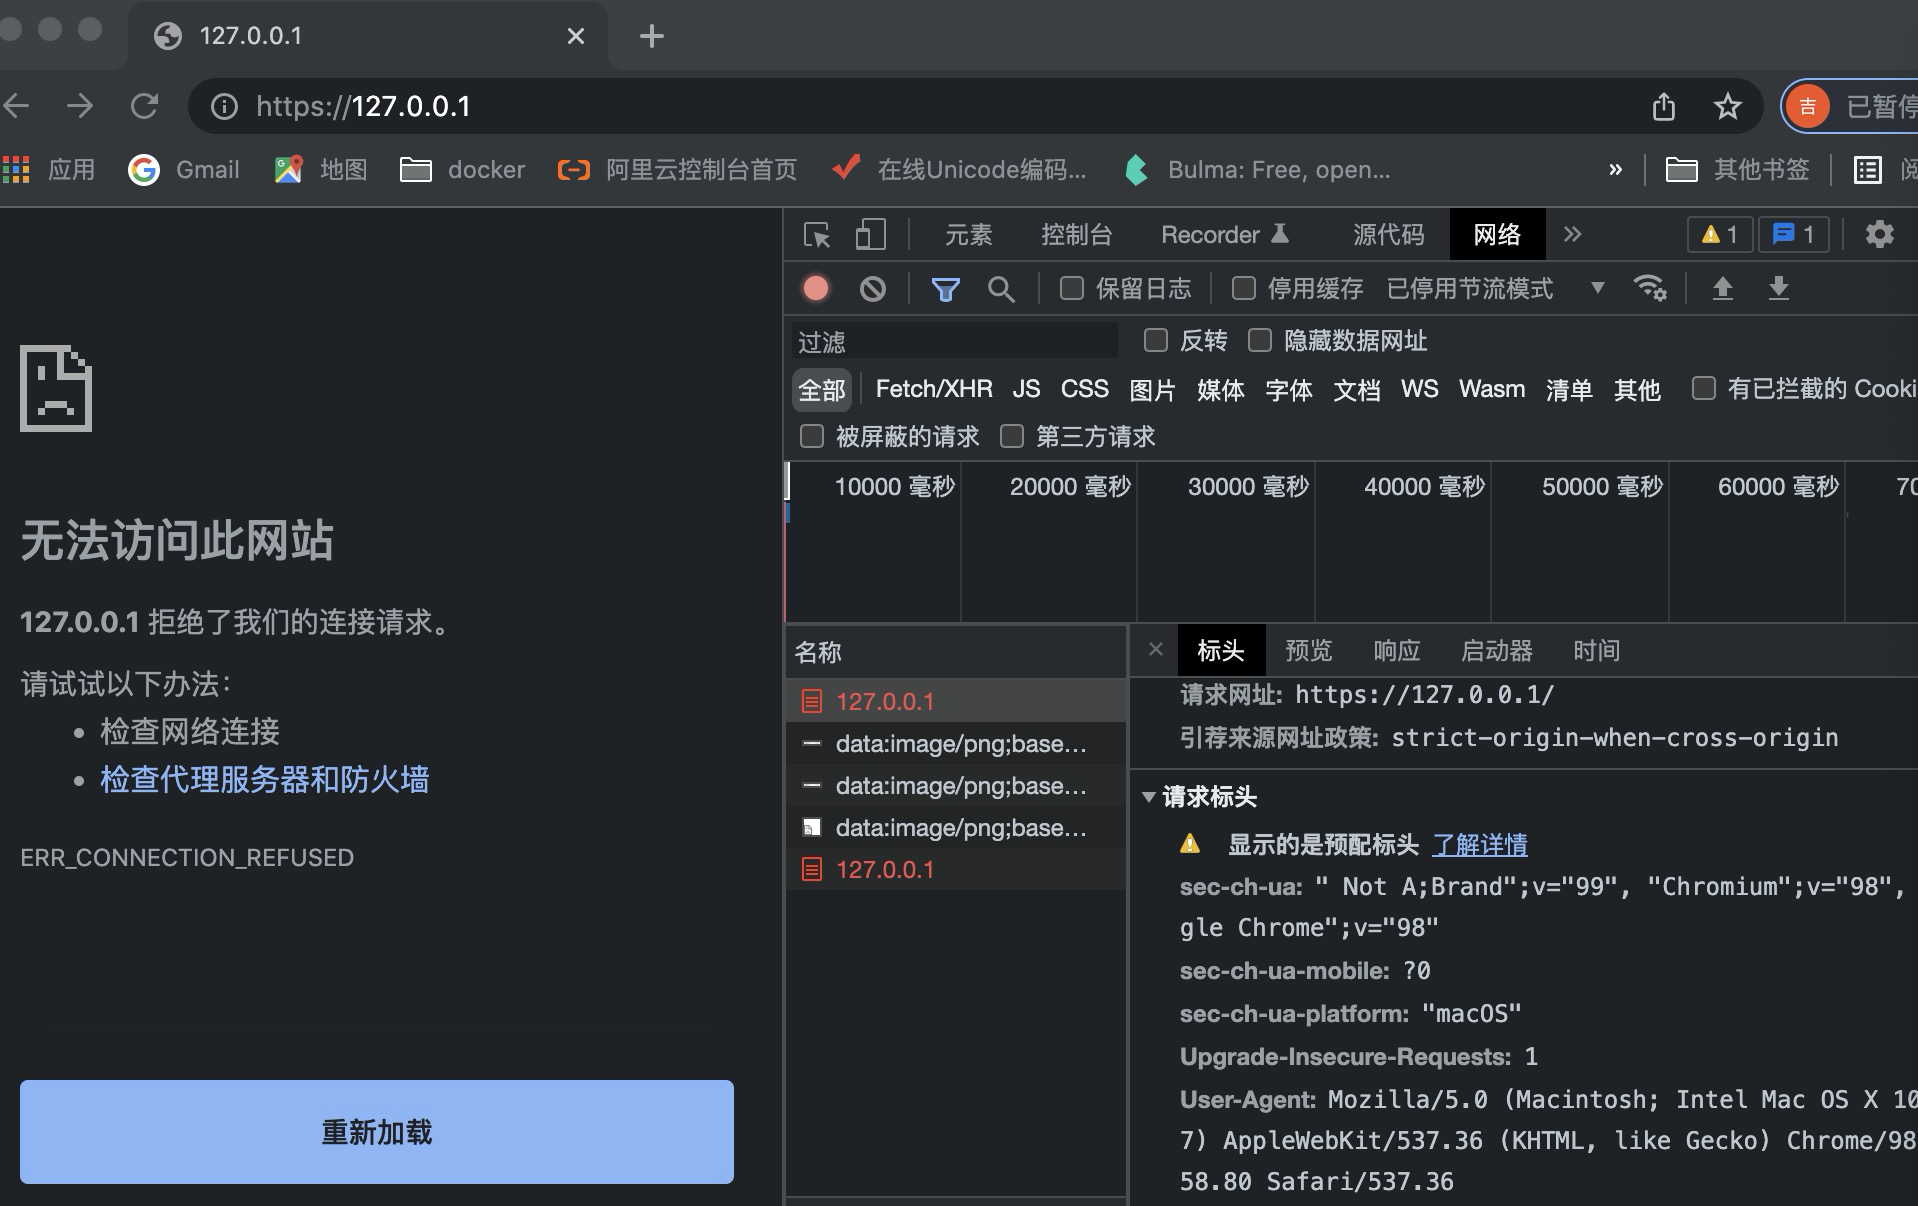The image size is (1918, 1206).
Task: Expand more DevTools panels chevron
Action: pos(1573,234)
